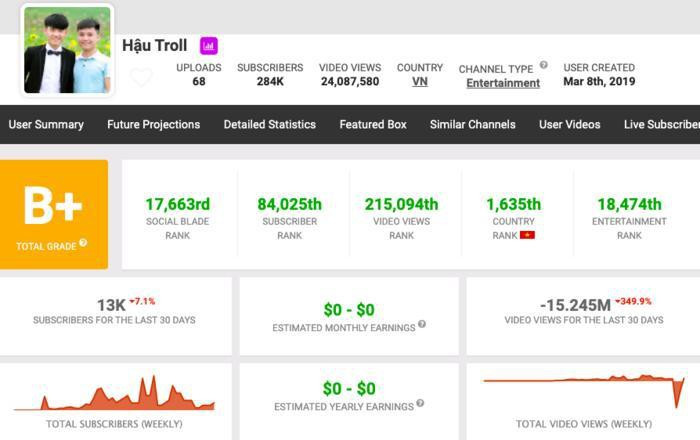Click the question mark beside Total Grade

(83, 243)
